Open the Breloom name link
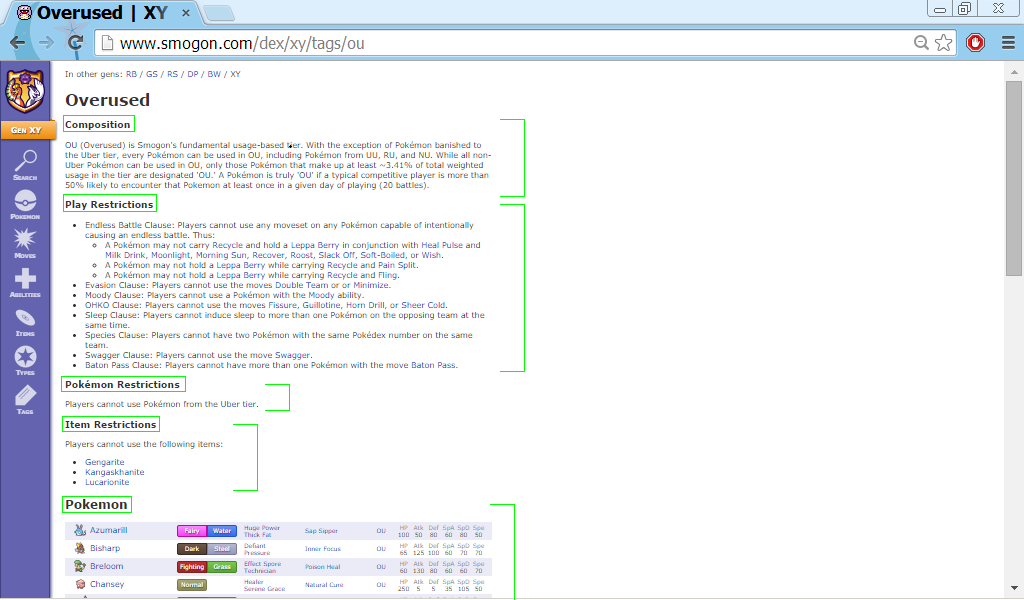This screenshot has height=600, width=1024. click(x=106, y=566)
